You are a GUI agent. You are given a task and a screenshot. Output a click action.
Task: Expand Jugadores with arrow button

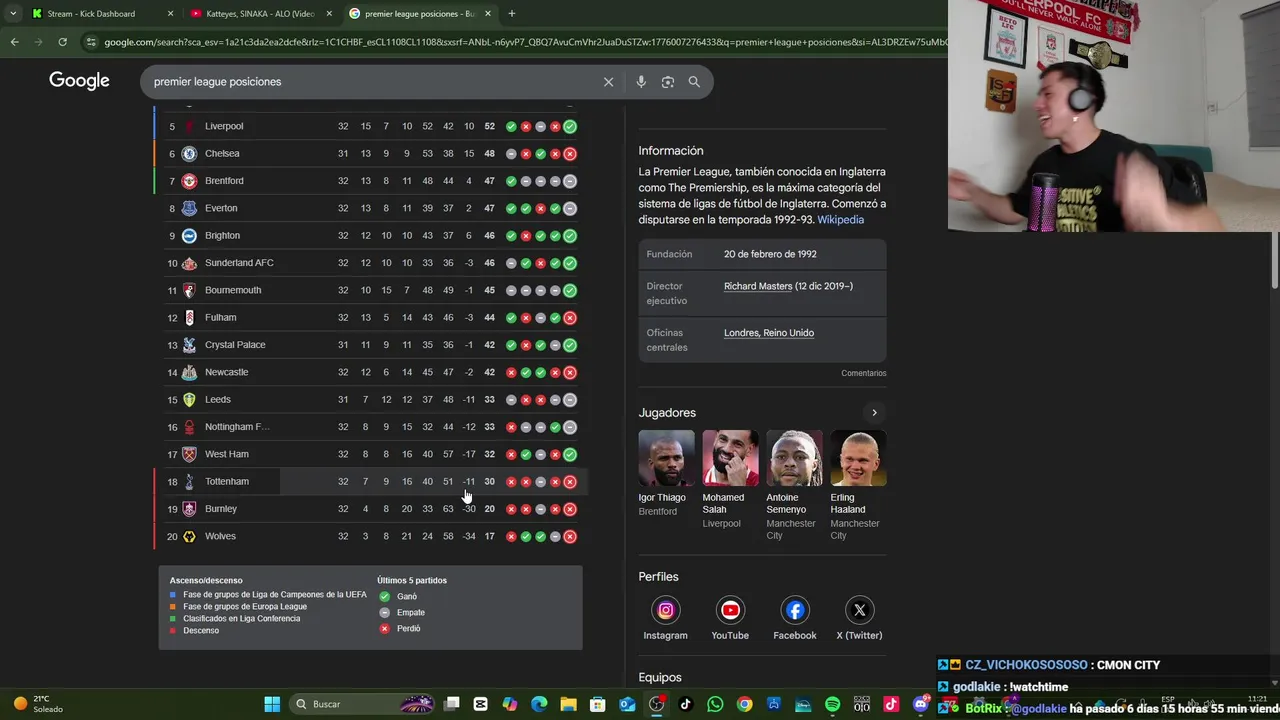[874, 413]
